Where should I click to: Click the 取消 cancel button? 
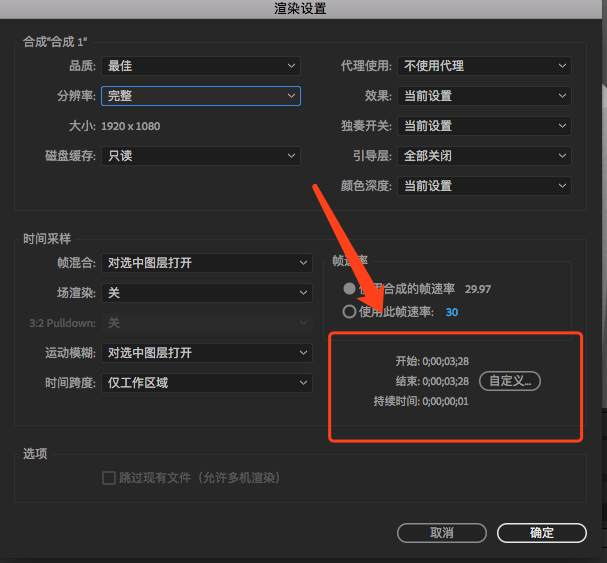point(441,533)
